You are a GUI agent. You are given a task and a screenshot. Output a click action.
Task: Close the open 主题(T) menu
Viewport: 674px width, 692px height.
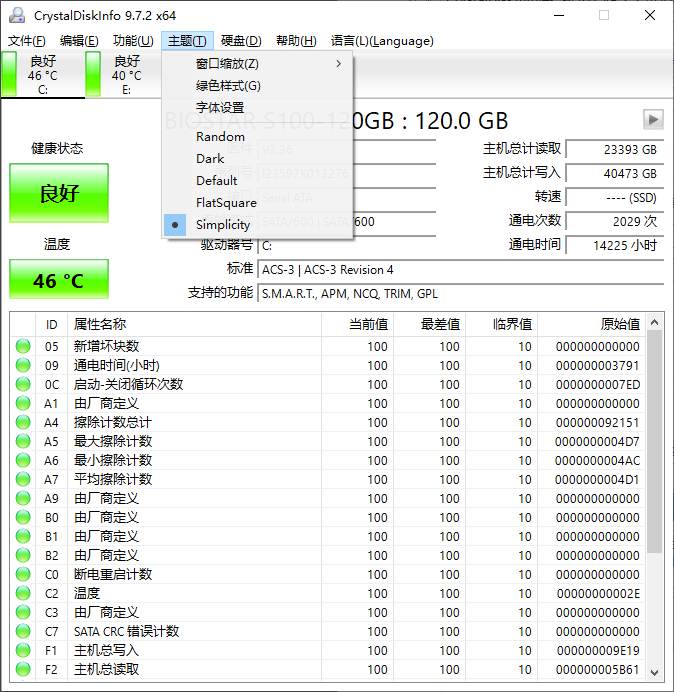tap(187, 41)
